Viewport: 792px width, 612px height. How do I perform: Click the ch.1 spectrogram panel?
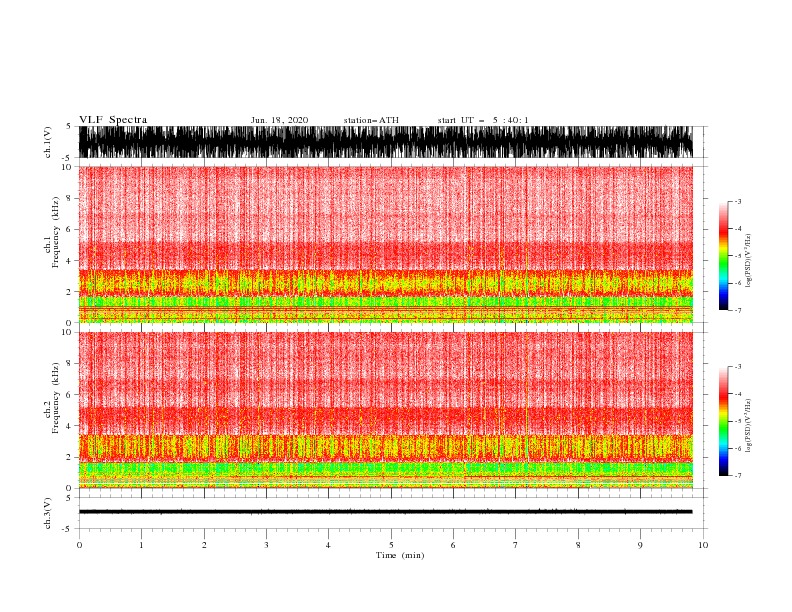386,244
